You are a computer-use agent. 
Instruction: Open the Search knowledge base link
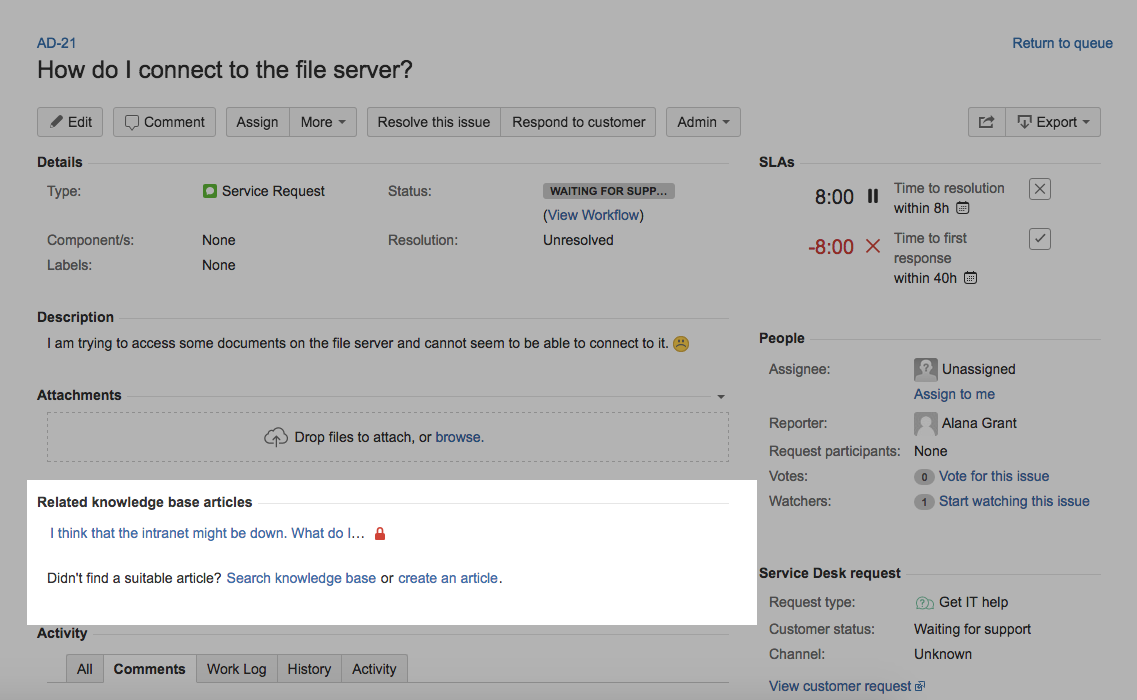pos(301,578)
